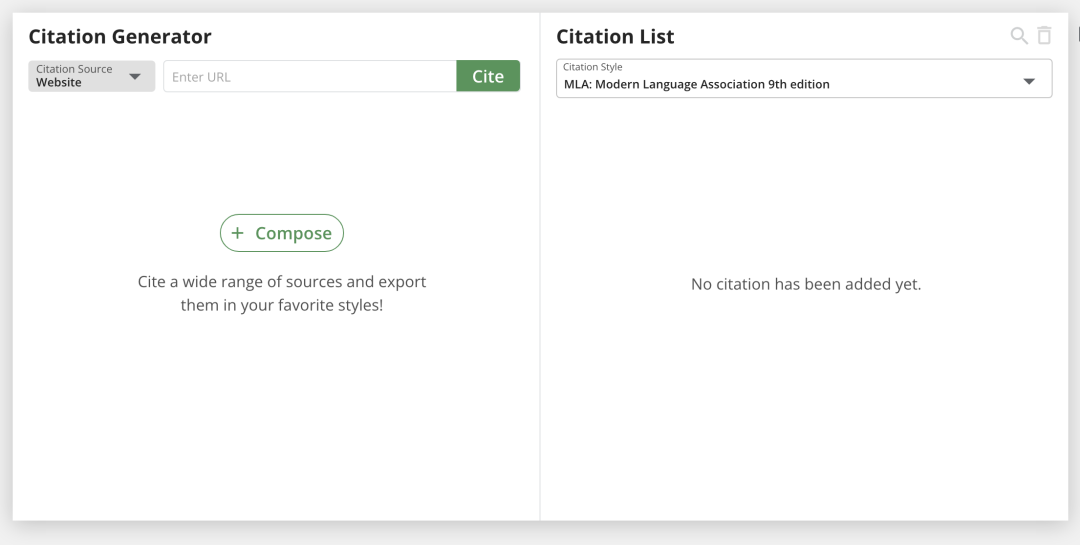
Task: Focus the Enter URL input field
Action: pyautogui.click(x=310, y=76)
